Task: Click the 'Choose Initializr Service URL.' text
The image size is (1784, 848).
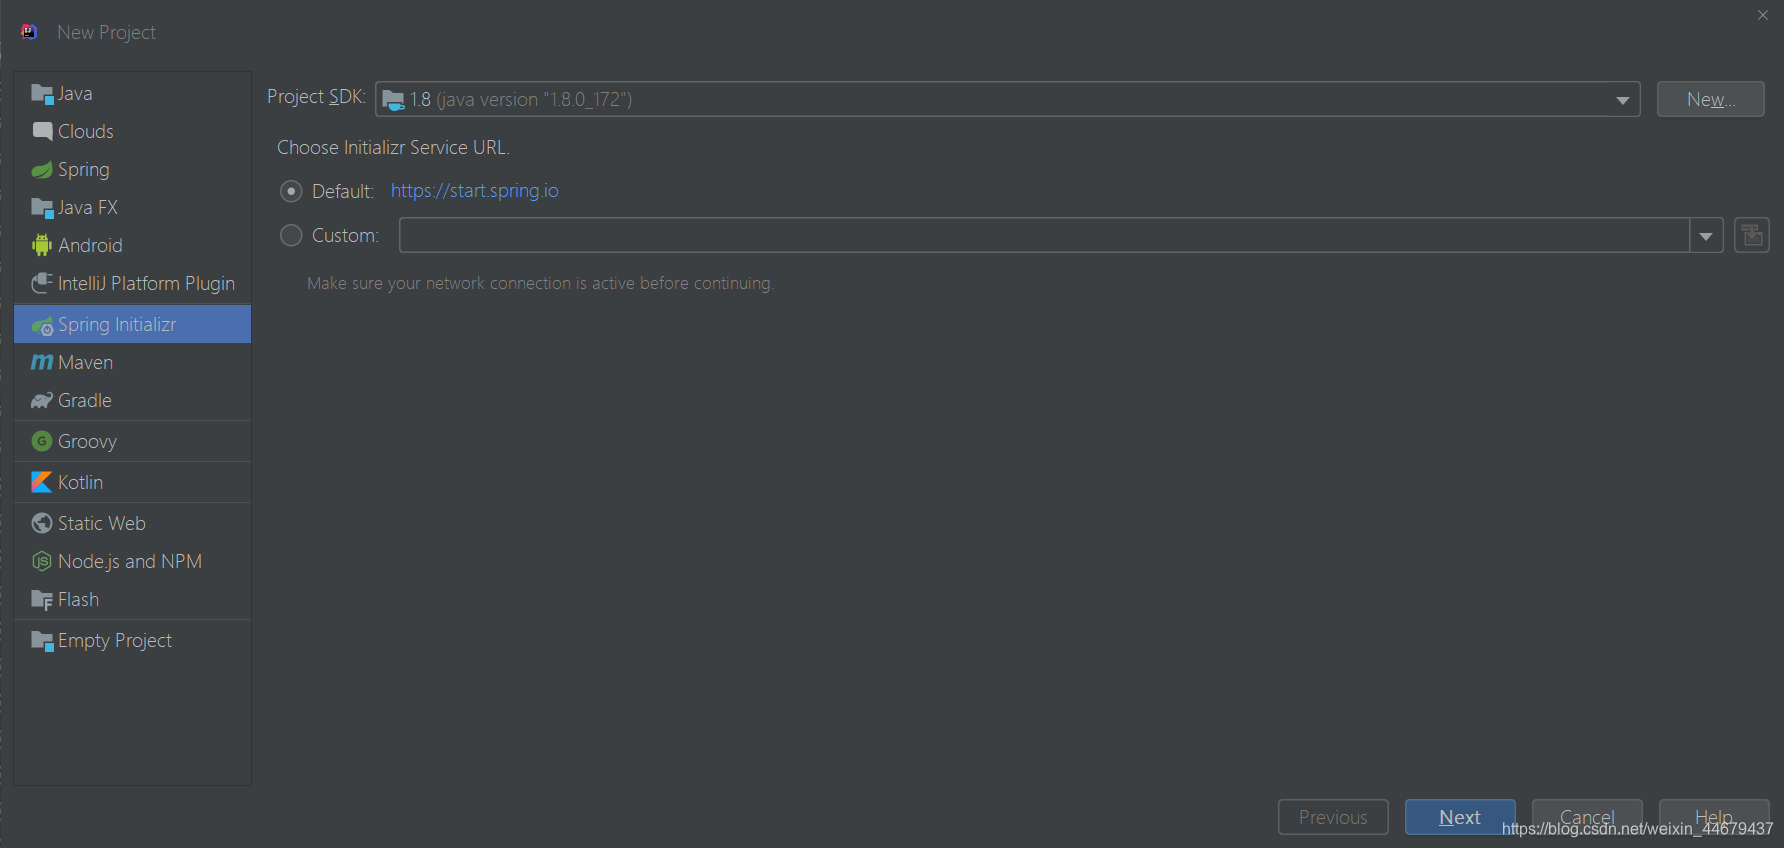Action: tap(393, 147)
